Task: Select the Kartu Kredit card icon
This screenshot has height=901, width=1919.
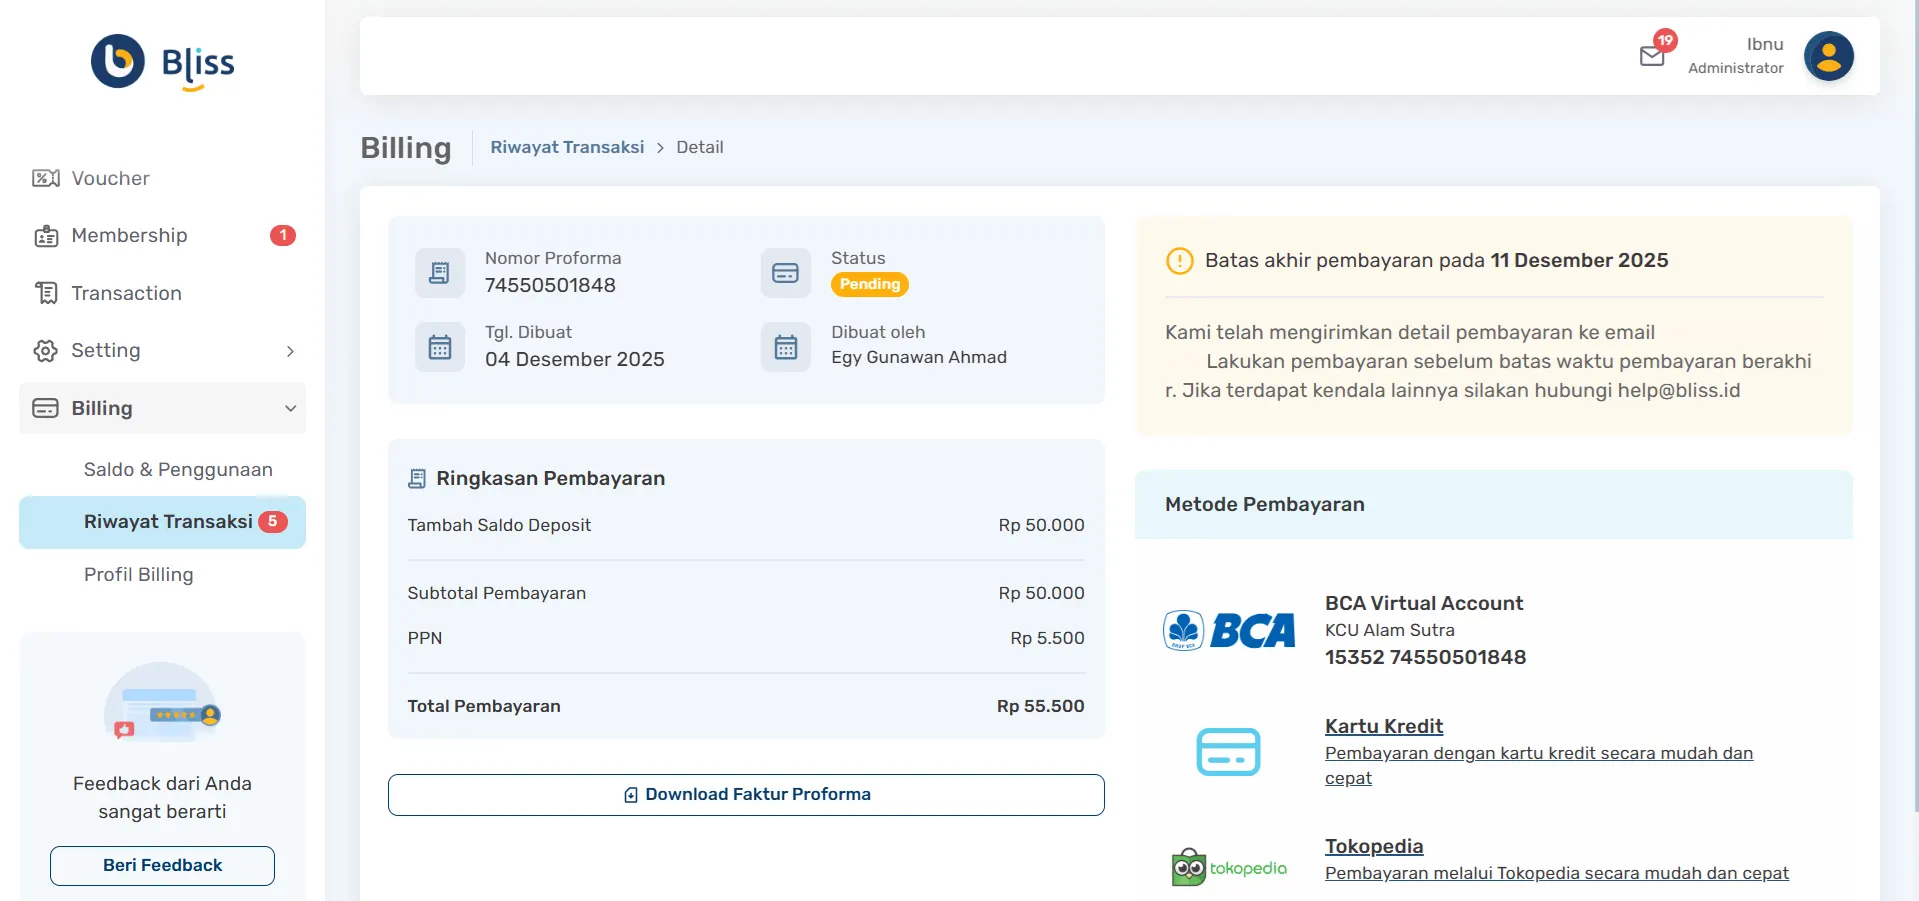Action: (1228, 751)
